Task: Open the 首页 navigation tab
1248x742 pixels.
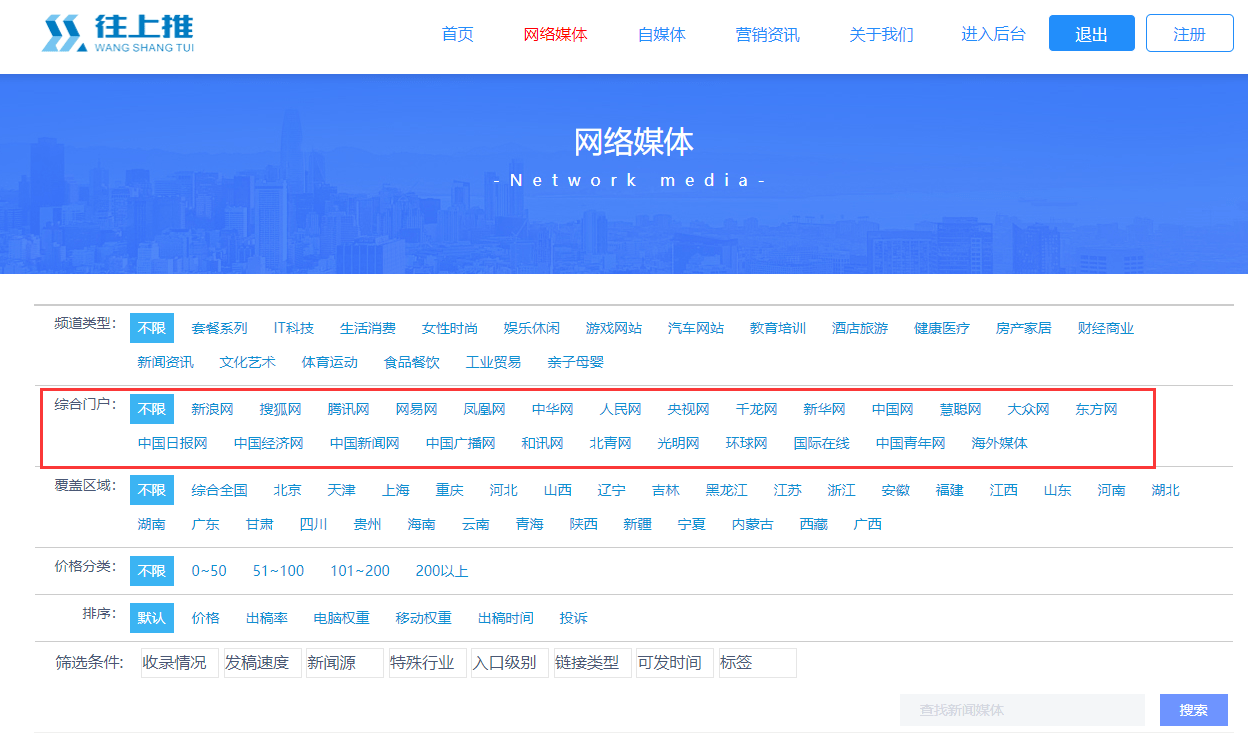Action: 457,34
